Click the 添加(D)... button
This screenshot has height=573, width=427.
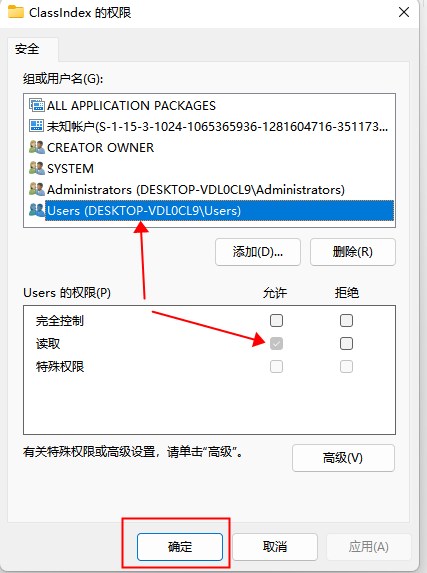(x=258, y=252)
